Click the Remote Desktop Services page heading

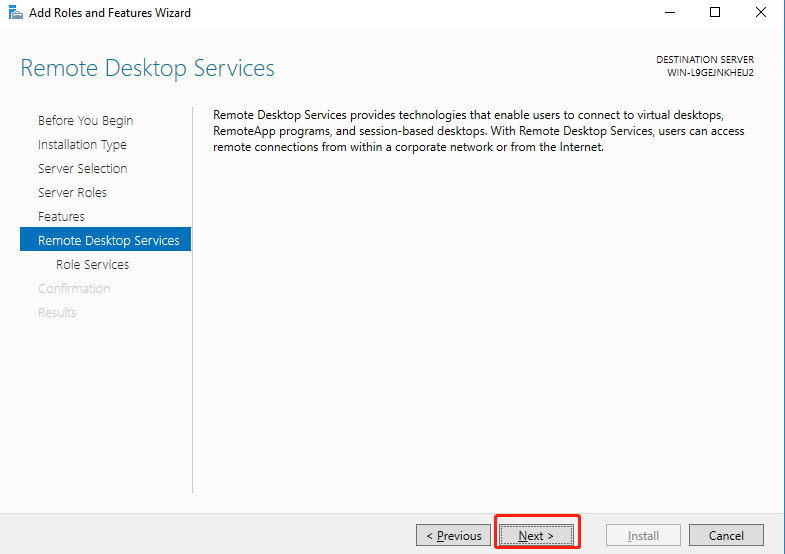[147, 69]
